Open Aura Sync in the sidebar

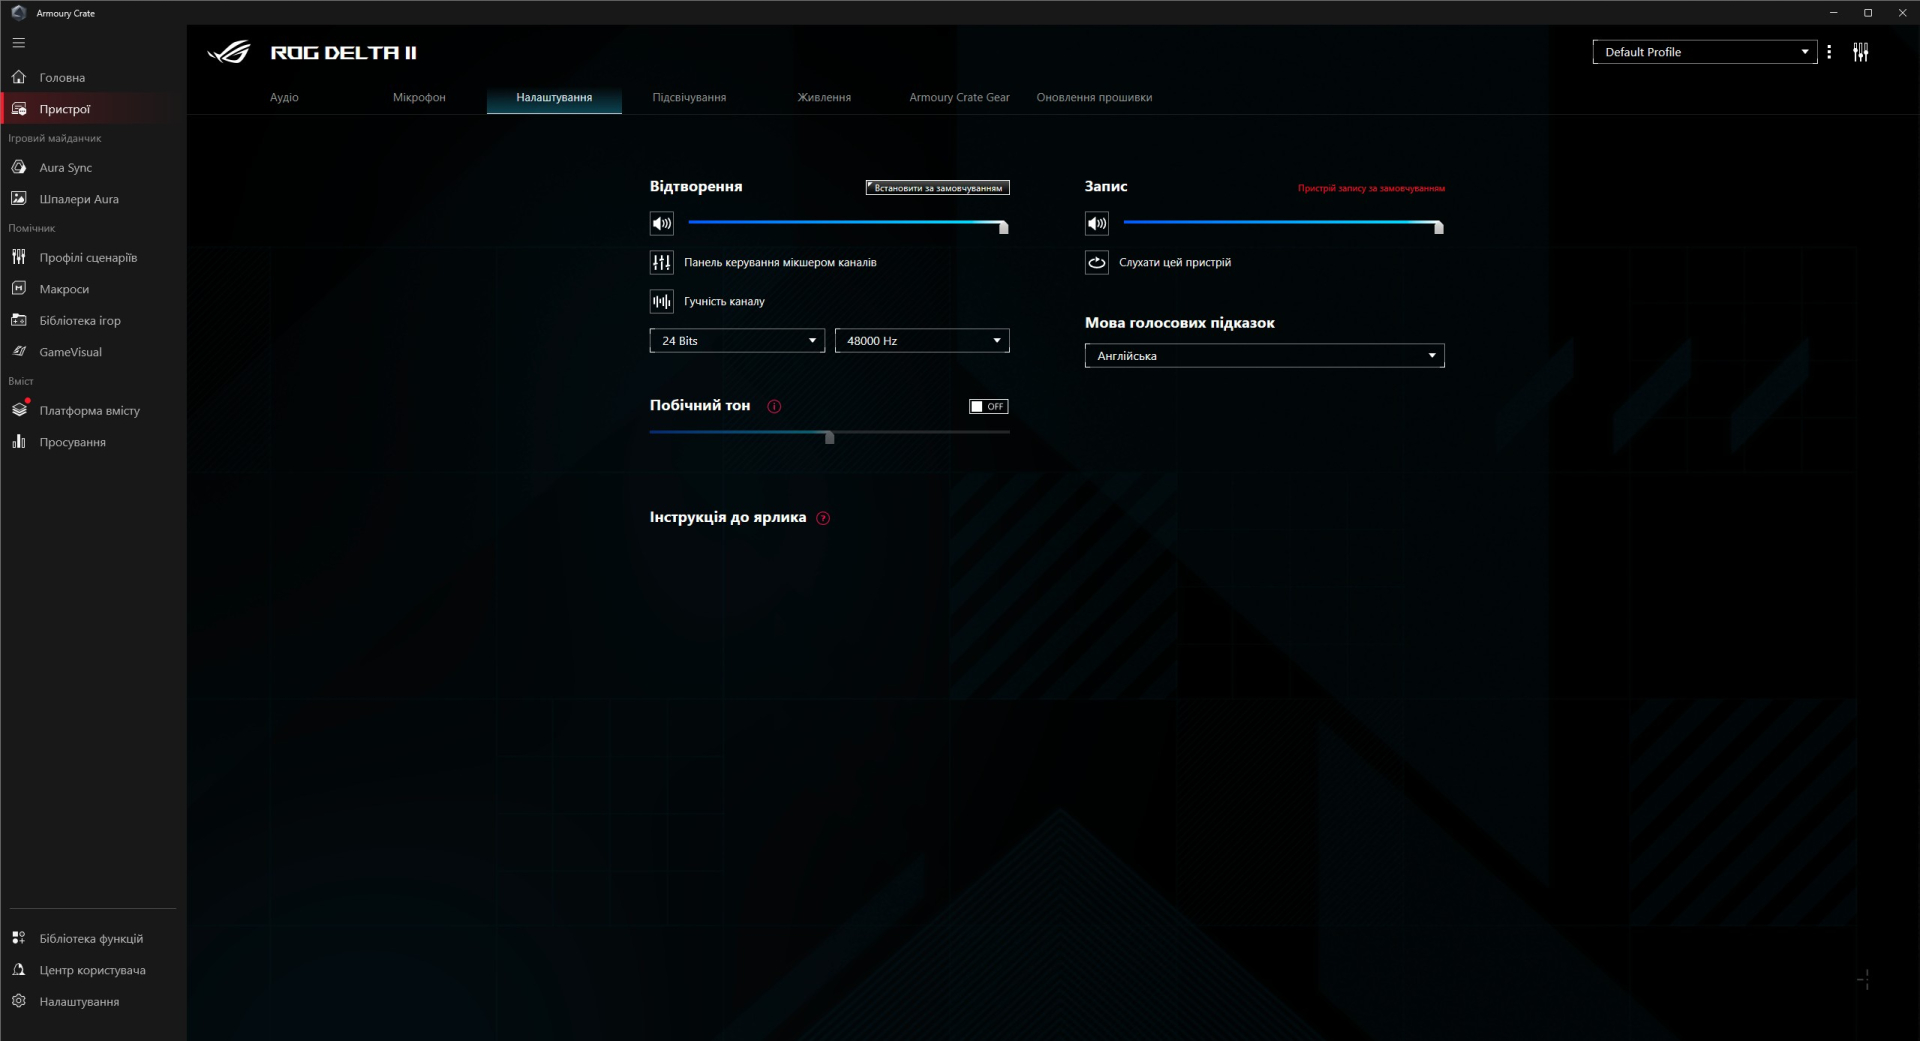tap(65, 168)
